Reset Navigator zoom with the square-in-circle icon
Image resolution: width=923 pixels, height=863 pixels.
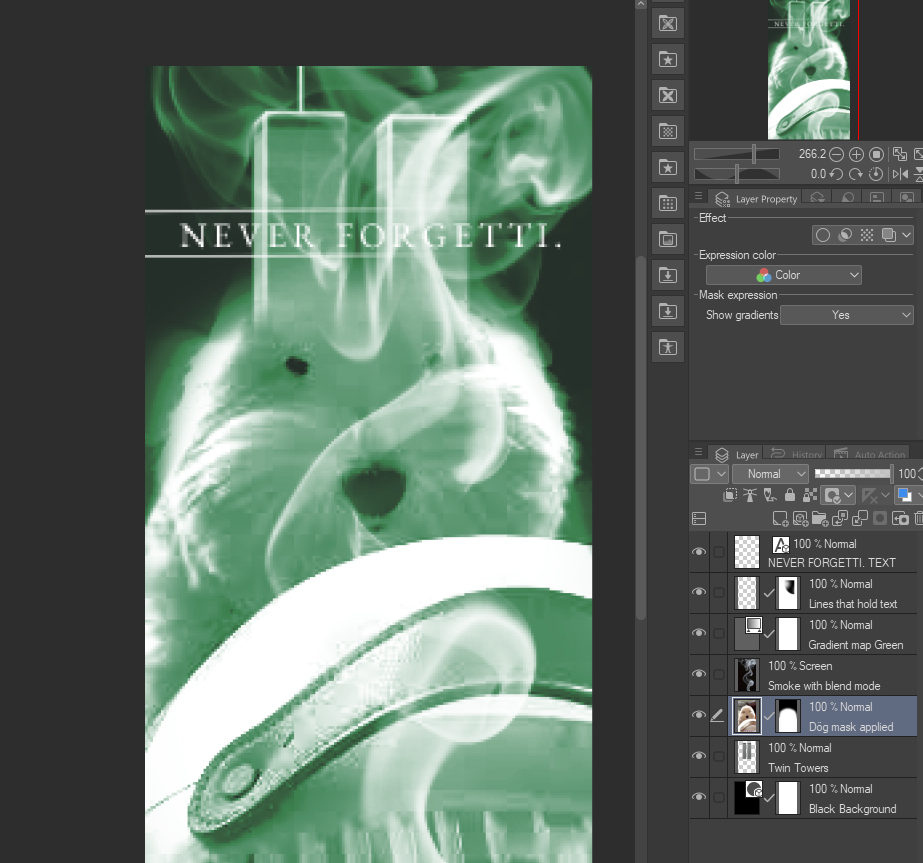[876, 155]
